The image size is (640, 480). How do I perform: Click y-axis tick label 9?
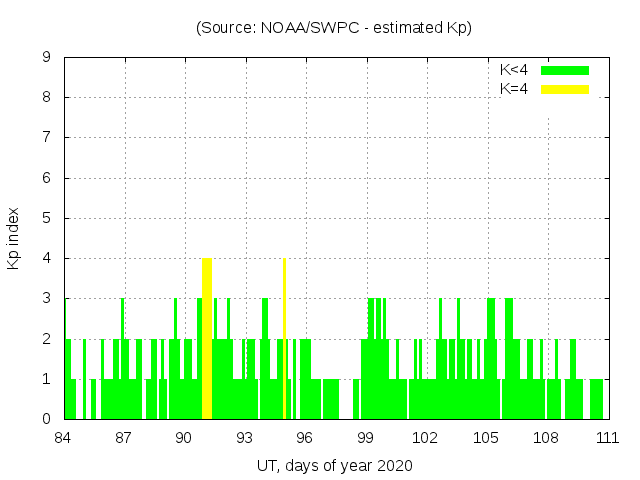[46, 58]
